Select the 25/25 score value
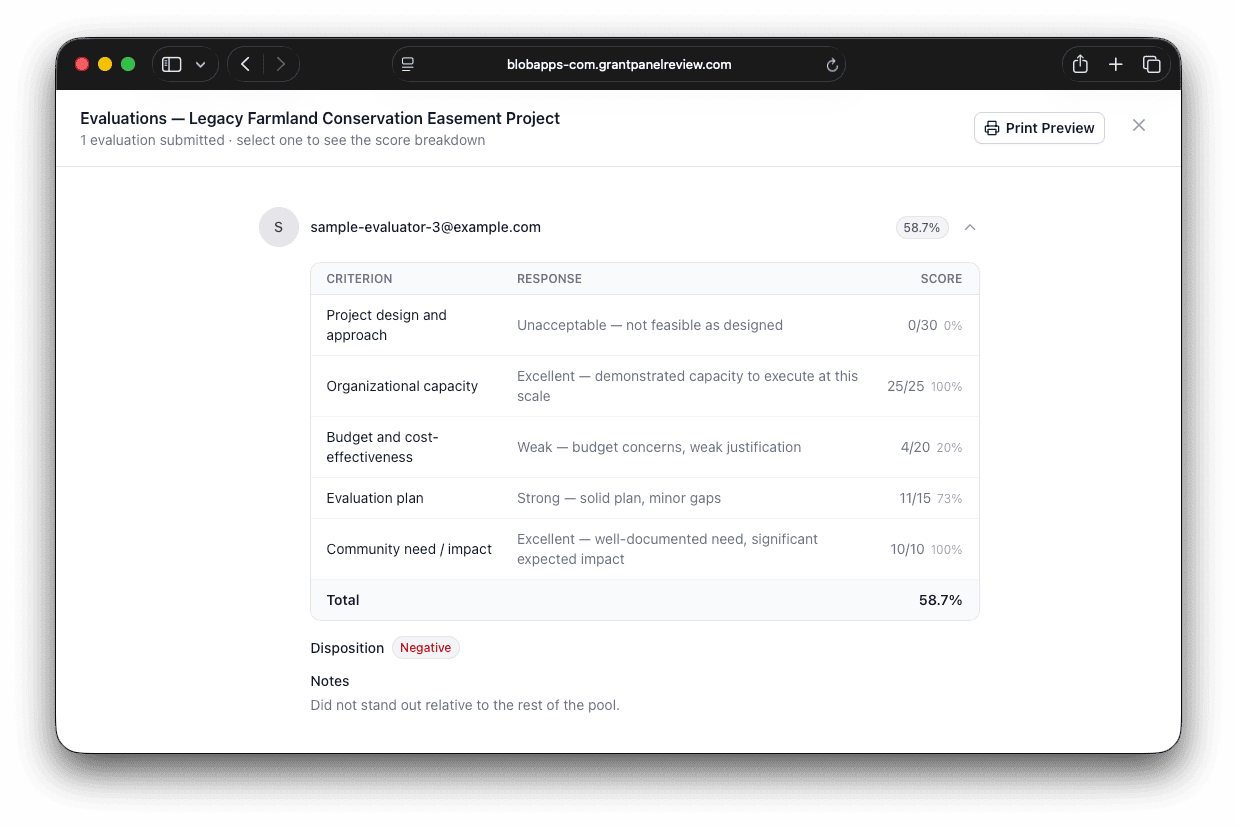 click(906, 386)
